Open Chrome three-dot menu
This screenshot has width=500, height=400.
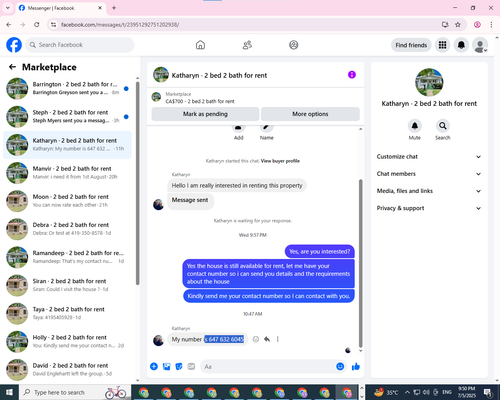click(491, 24)
